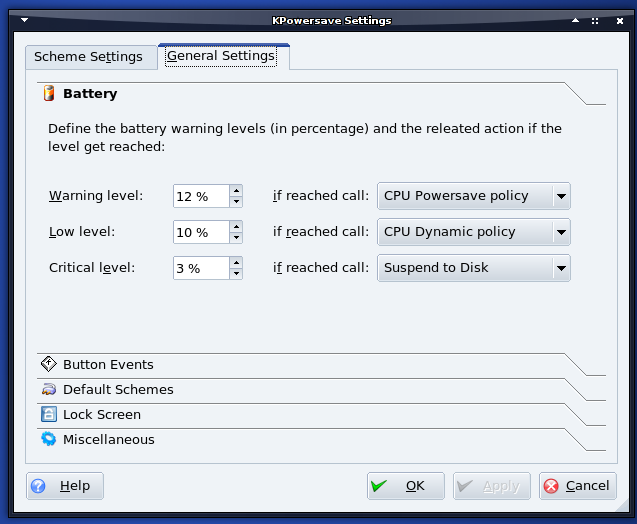637x524 pixels.
Task: Confirm settings with OK button
Action: pyautogui.click(x=406, y=486)
